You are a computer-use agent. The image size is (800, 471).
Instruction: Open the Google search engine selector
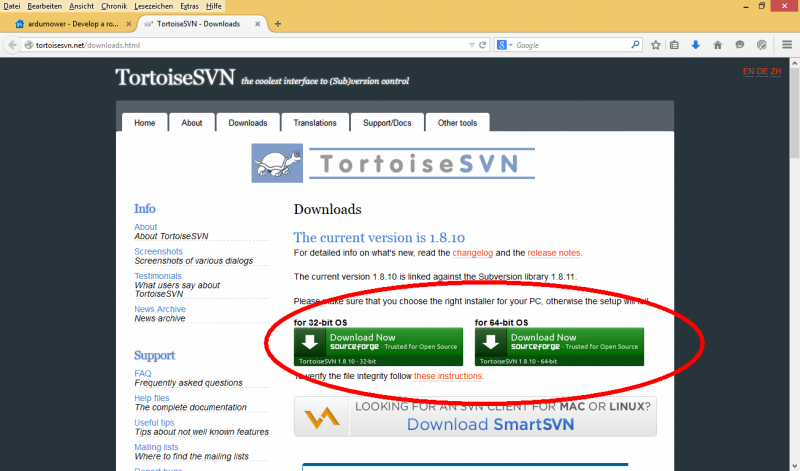click(504, 45)
